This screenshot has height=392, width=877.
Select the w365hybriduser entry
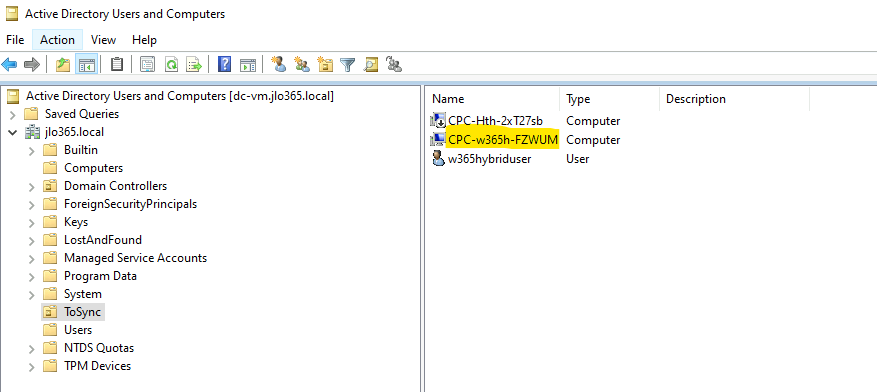(x=489, y=158)
